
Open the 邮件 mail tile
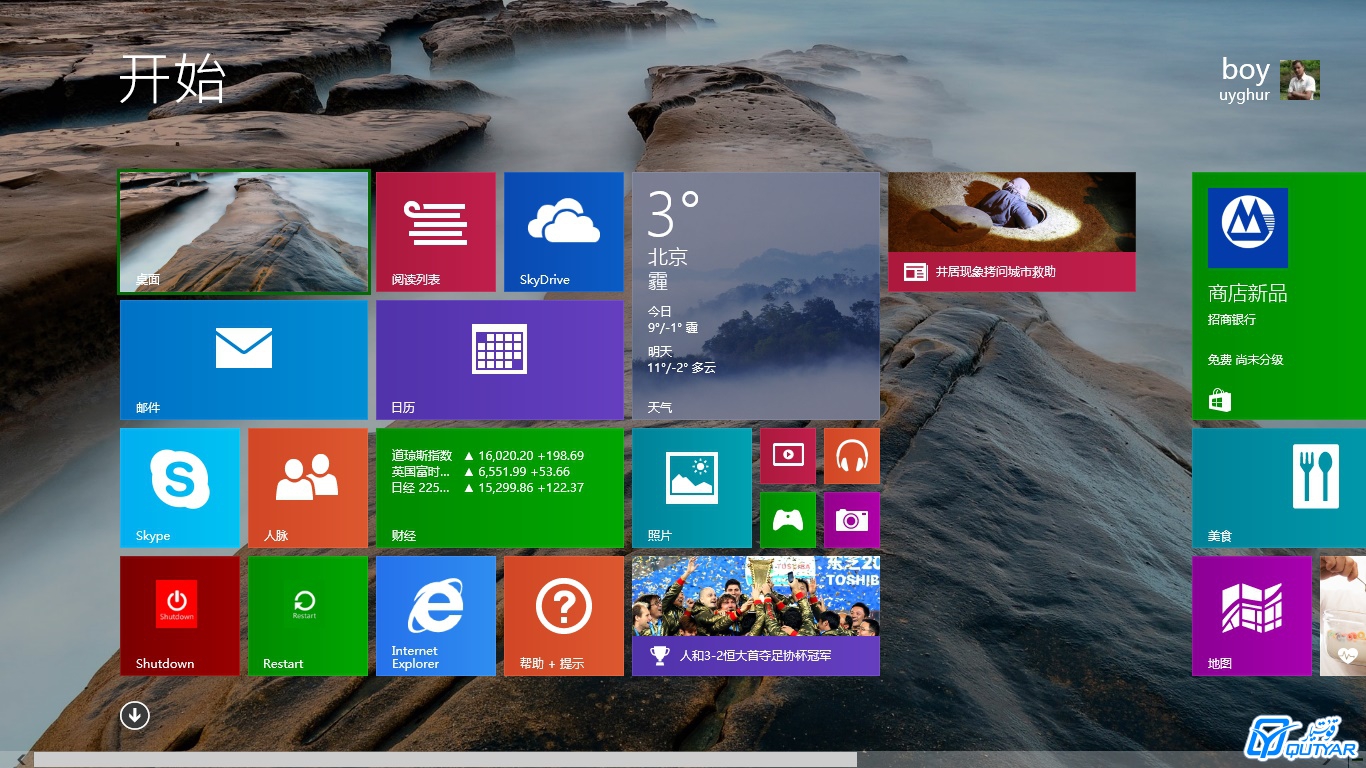pos(244,360)
